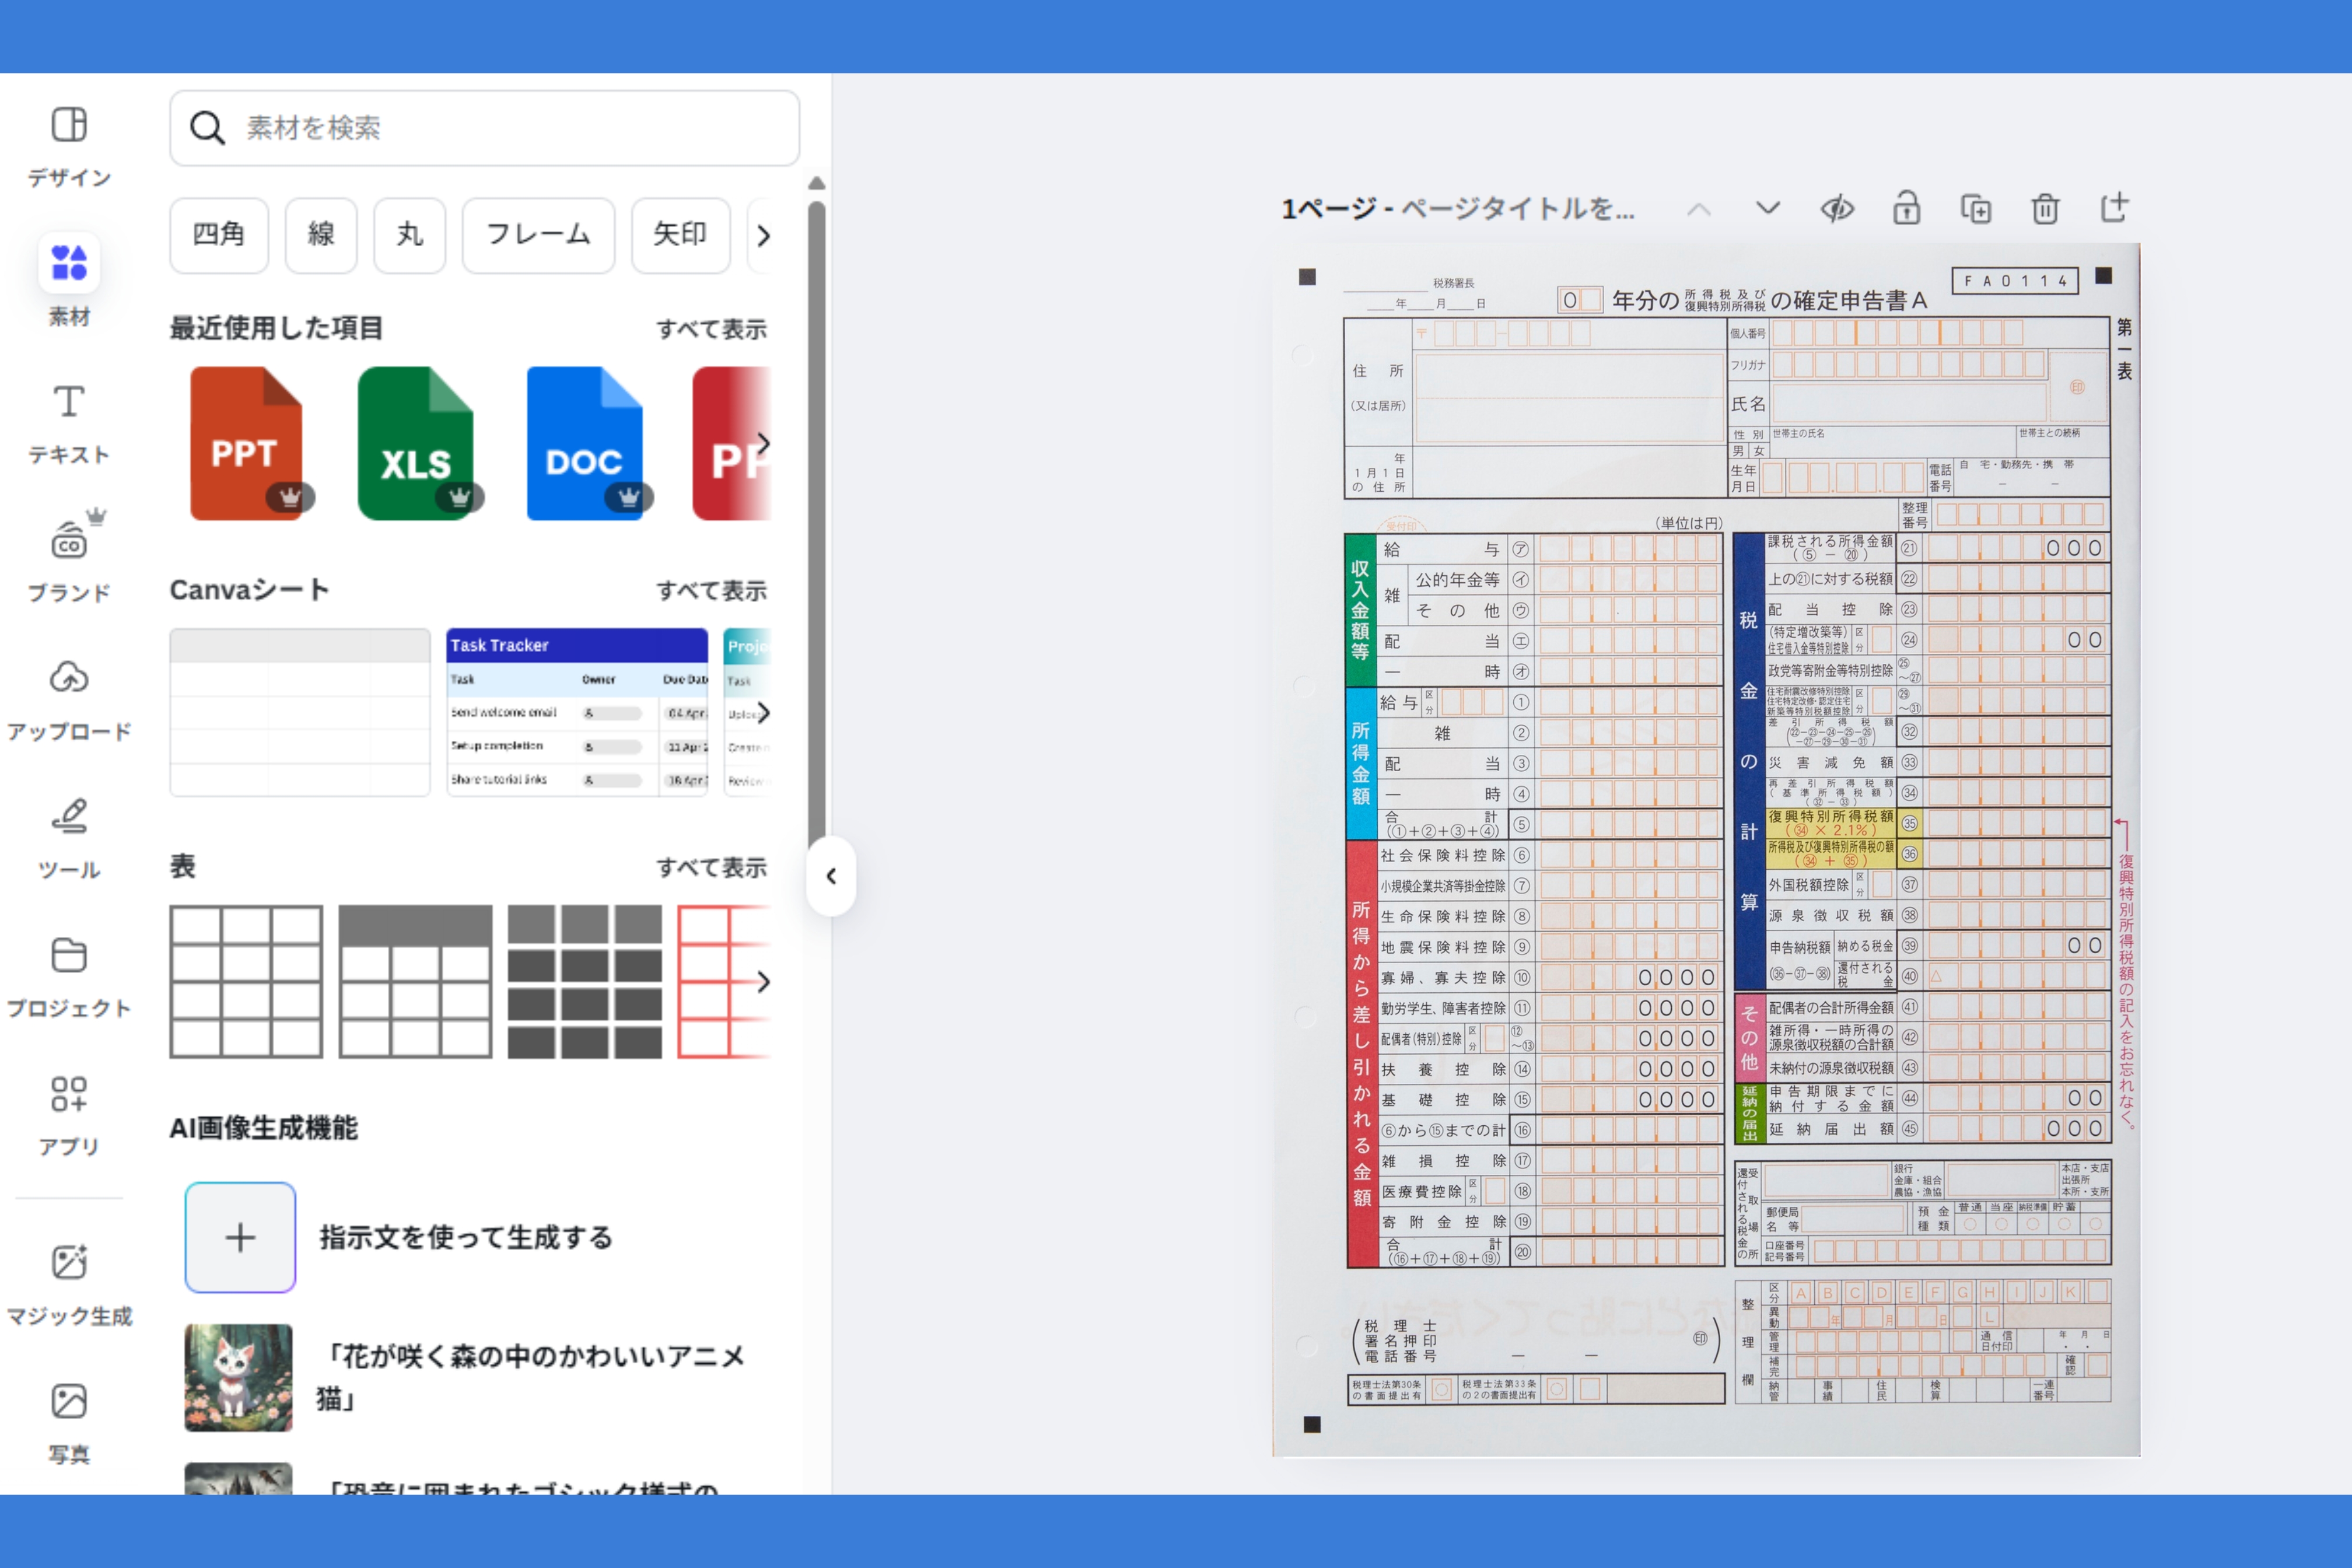Insert the plain outline table
The image size is (2352, 1568).
click(x=246, y=982)
